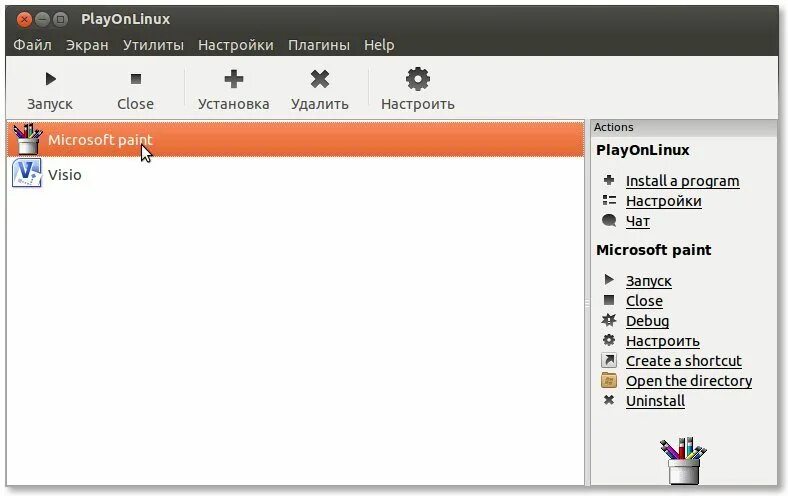Click large paint pencil-cup thumbnail in Actions panel
Image resolution: width=788 pixels, height=496 pixels.
(x=683, y=460)
